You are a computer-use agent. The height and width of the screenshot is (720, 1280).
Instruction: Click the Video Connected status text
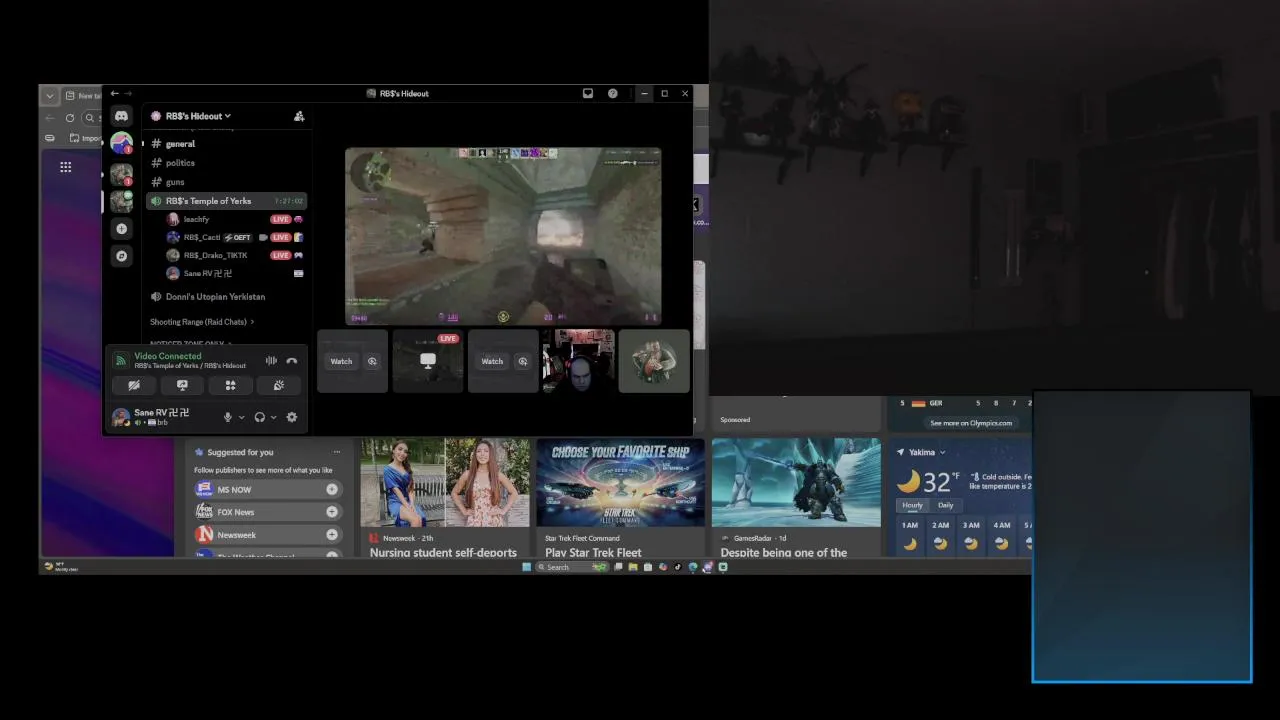[168, 356]
